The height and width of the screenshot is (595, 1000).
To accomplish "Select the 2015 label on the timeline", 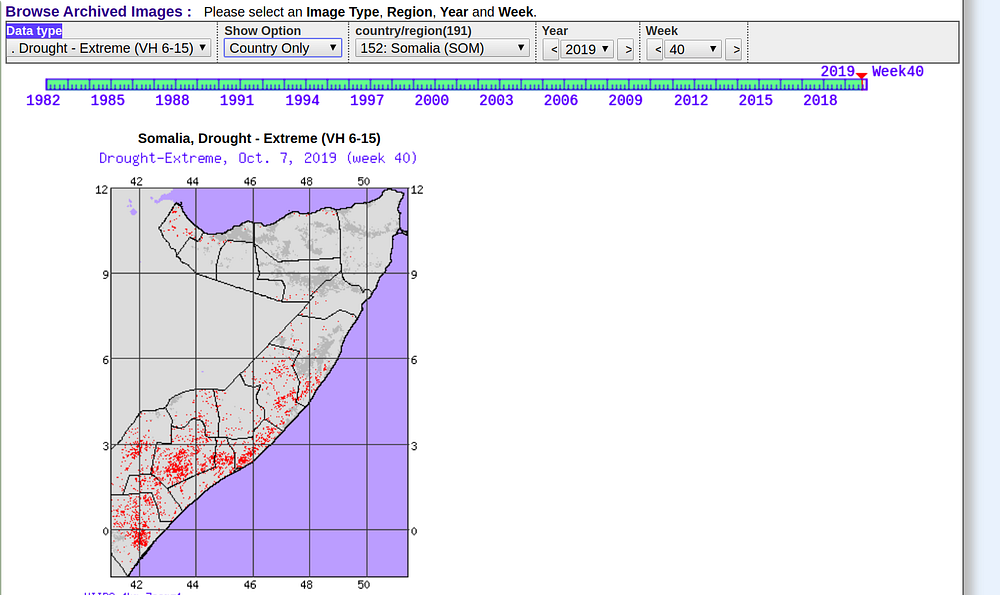I will (x=756, y=100).
